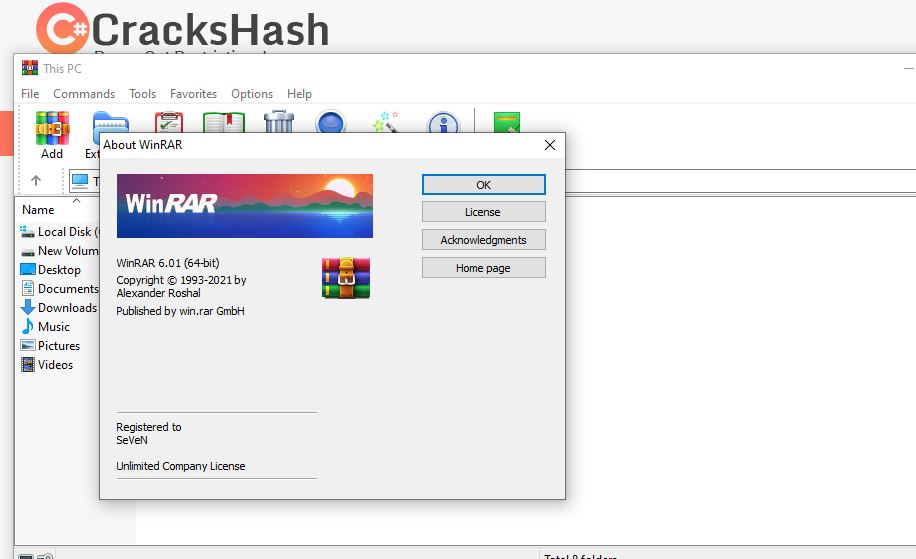Open the Commands menu
This screenshot has height=559, width=916.
(84, 93)
